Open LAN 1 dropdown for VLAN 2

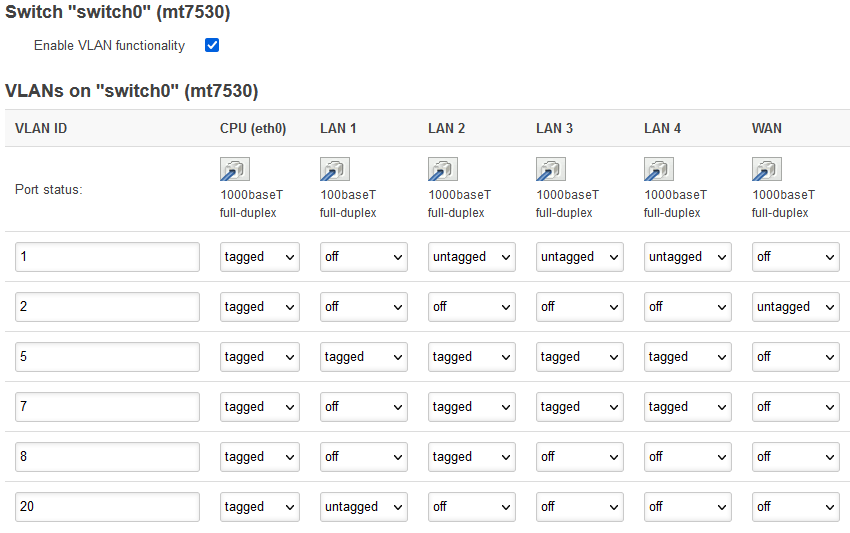click(x=364, y=307)
